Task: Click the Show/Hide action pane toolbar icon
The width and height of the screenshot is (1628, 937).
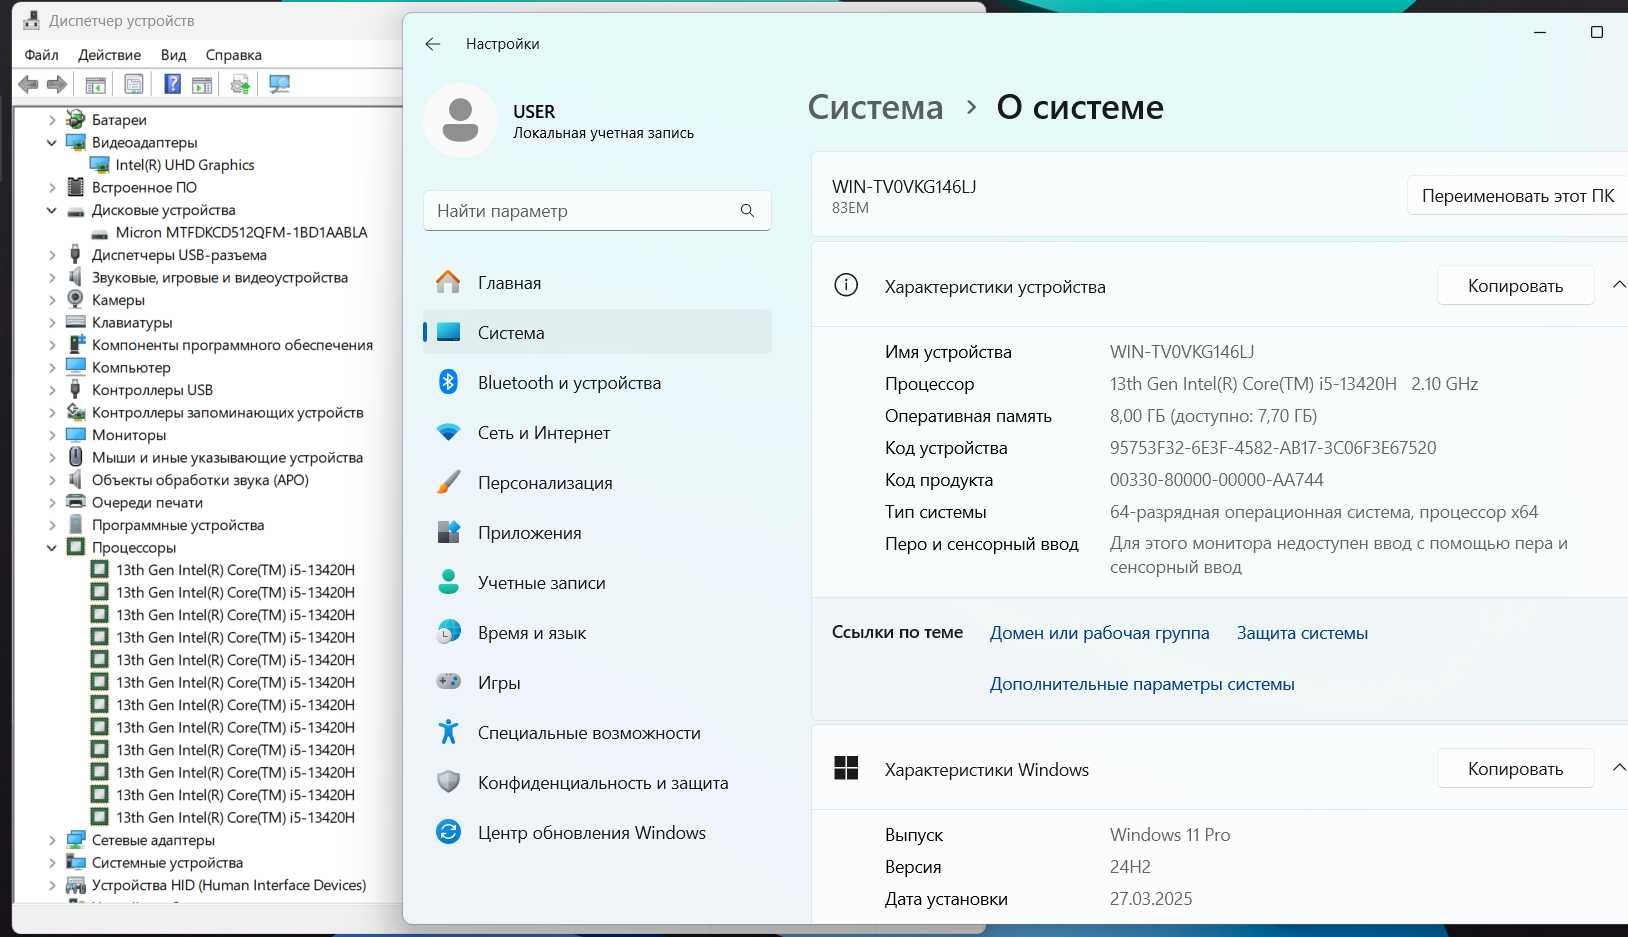Action: click(202, 85)
